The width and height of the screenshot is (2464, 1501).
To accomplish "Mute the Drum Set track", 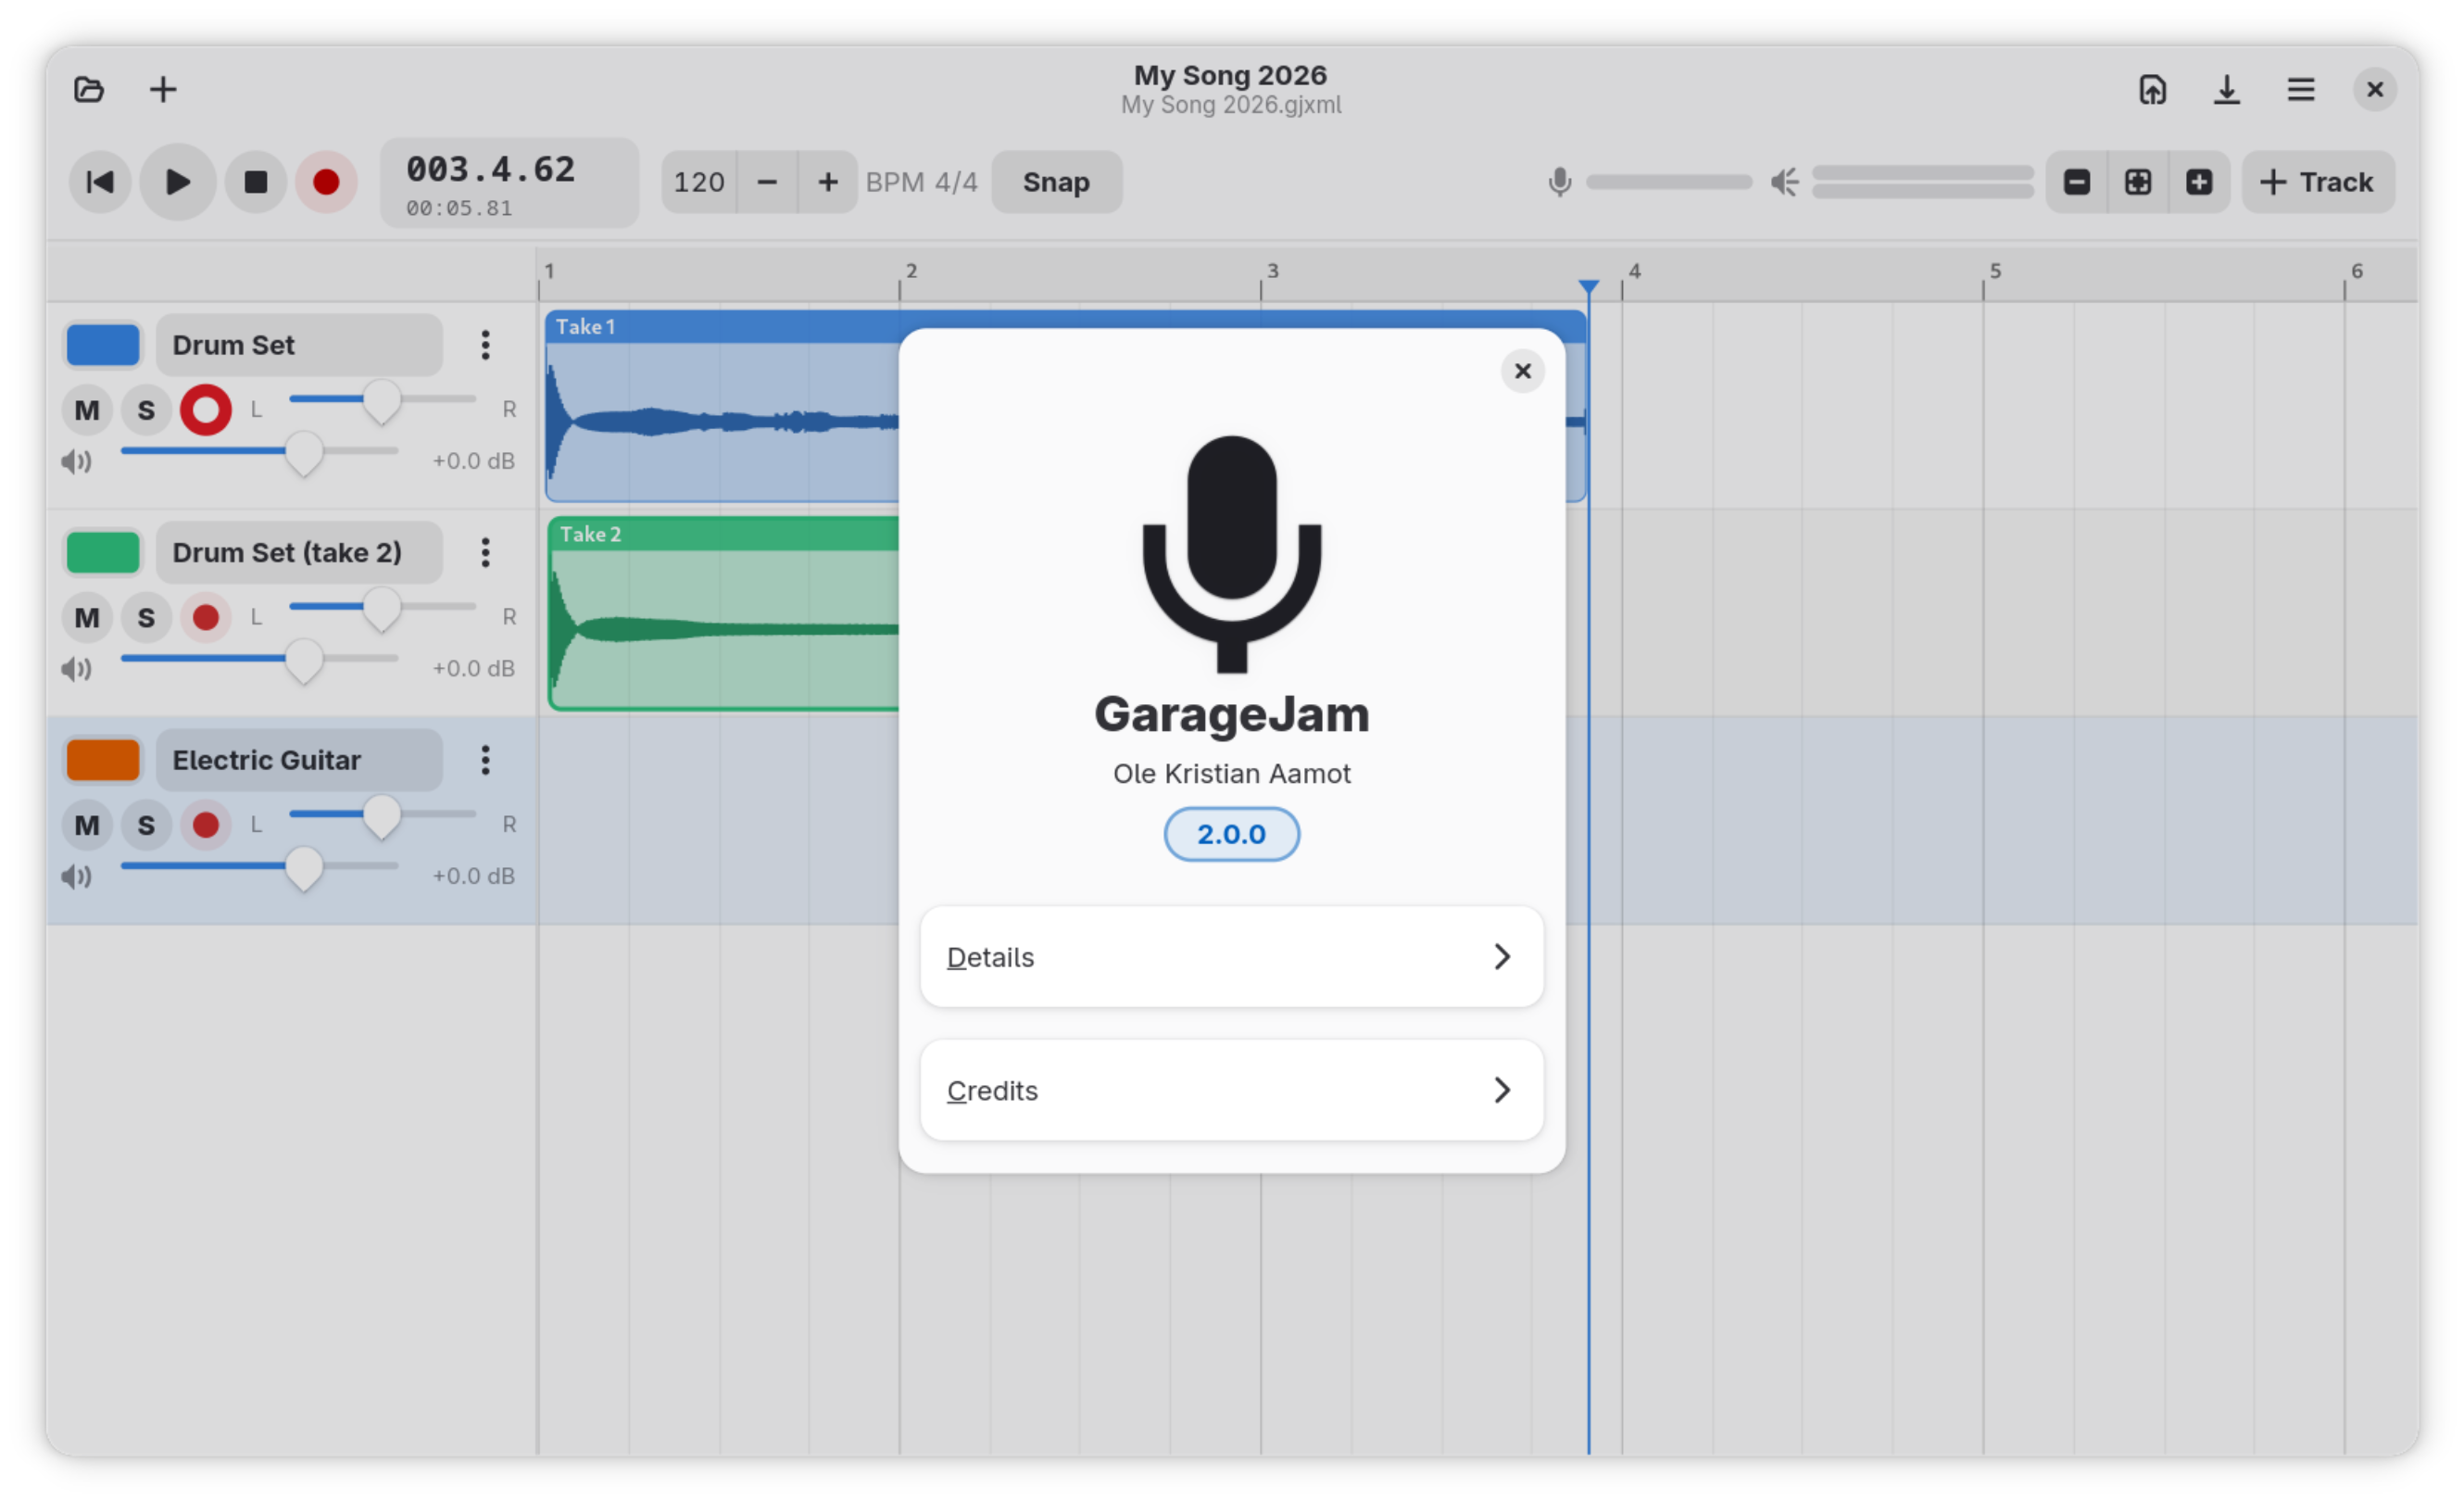I will (x=87, y=410).
